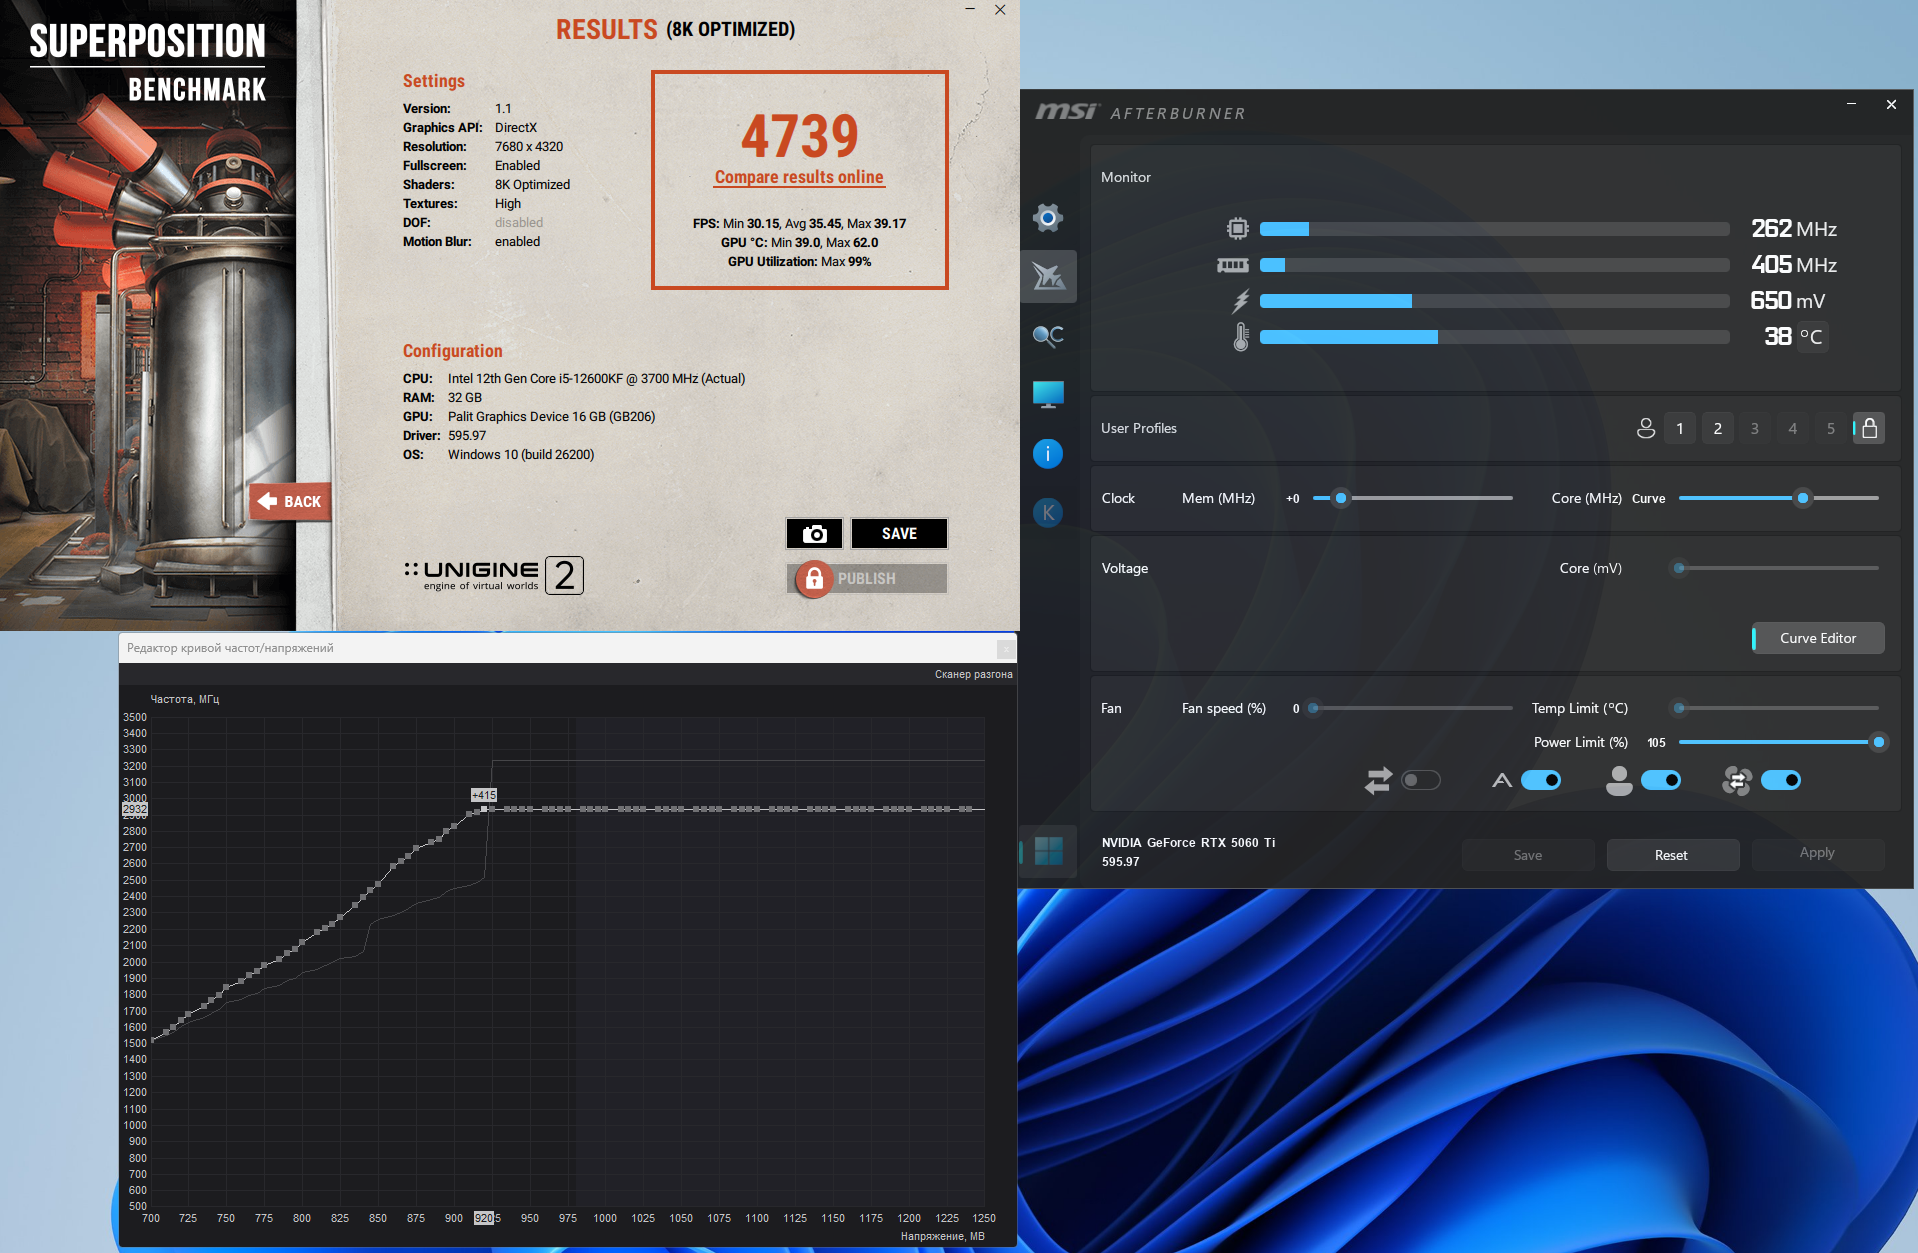Open the OC Scanner magnifier icon

click(1048, 336)
